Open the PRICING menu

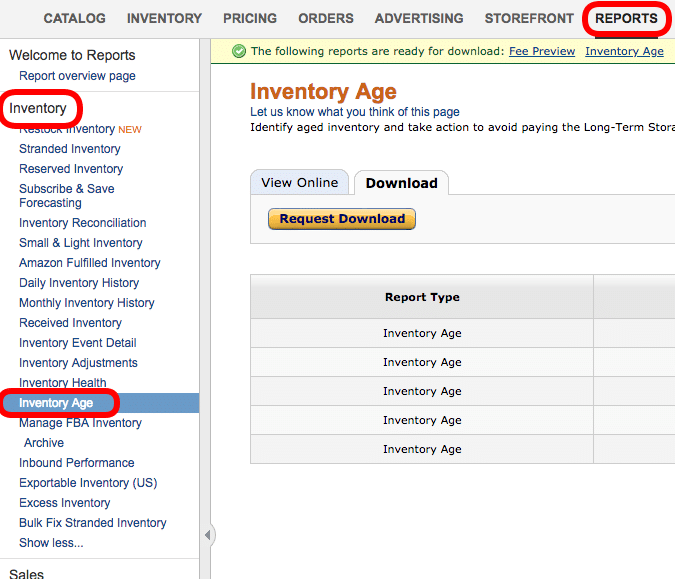tap(250, 19)
